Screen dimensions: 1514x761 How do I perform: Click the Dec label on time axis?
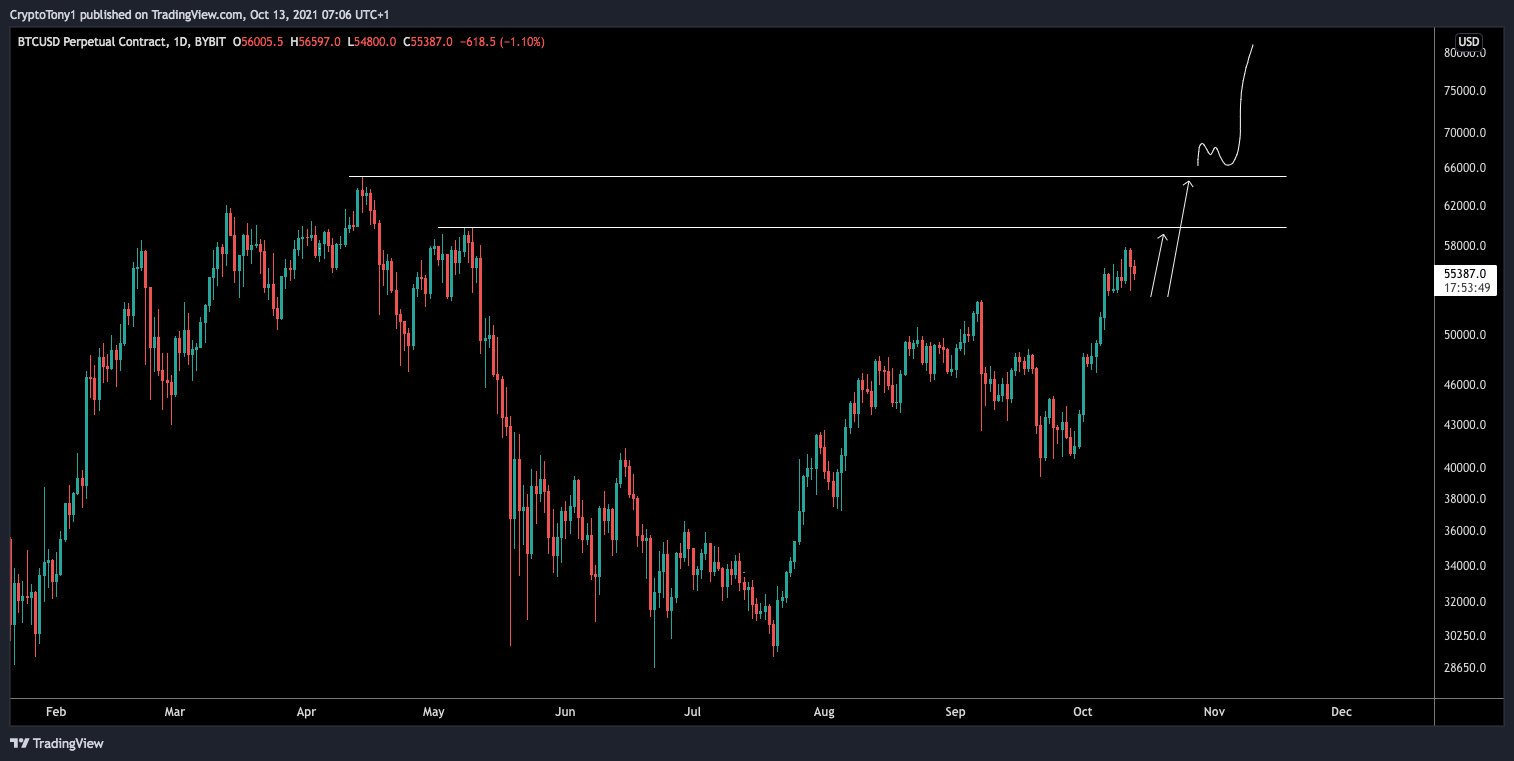(x=1341, y=712)
